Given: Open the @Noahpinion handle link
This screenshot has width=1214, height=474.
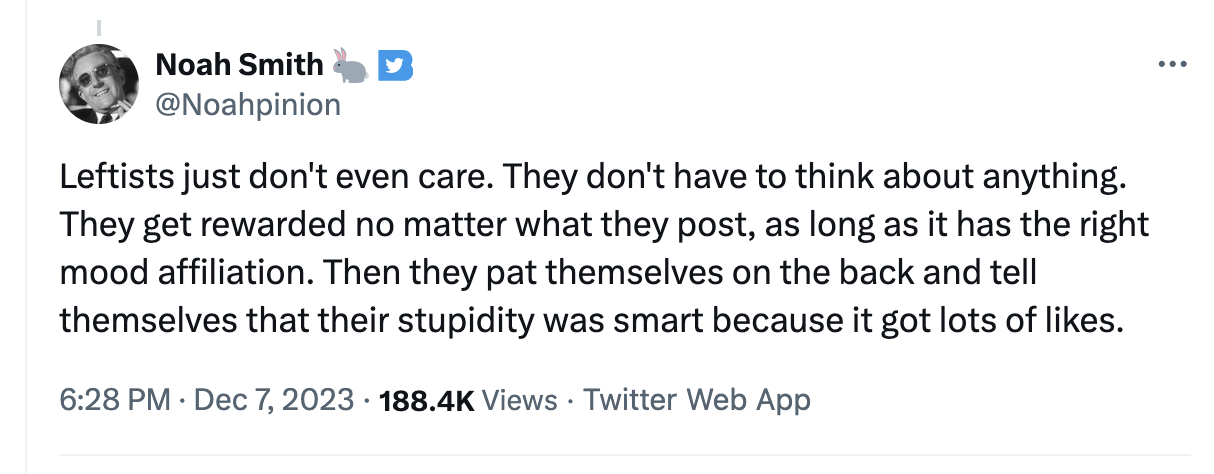Looking at the screenshot, I should pyautogui.click(x=248, y=103).
